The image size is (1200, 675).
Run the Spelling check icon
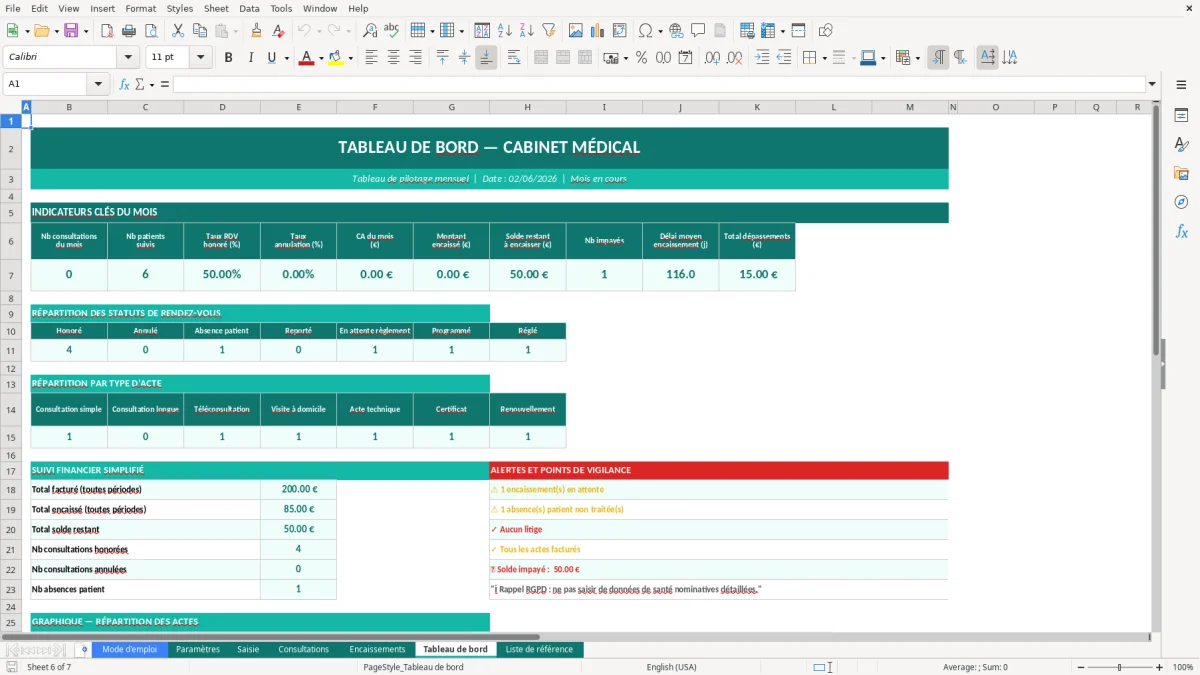coord(391,31)
